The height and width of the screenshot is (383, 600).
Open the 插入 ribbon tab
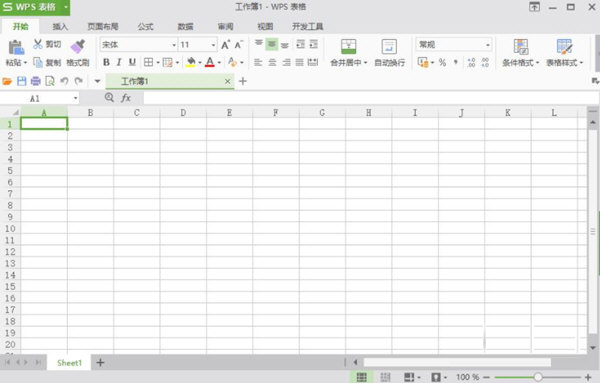[x=60, y=26]
